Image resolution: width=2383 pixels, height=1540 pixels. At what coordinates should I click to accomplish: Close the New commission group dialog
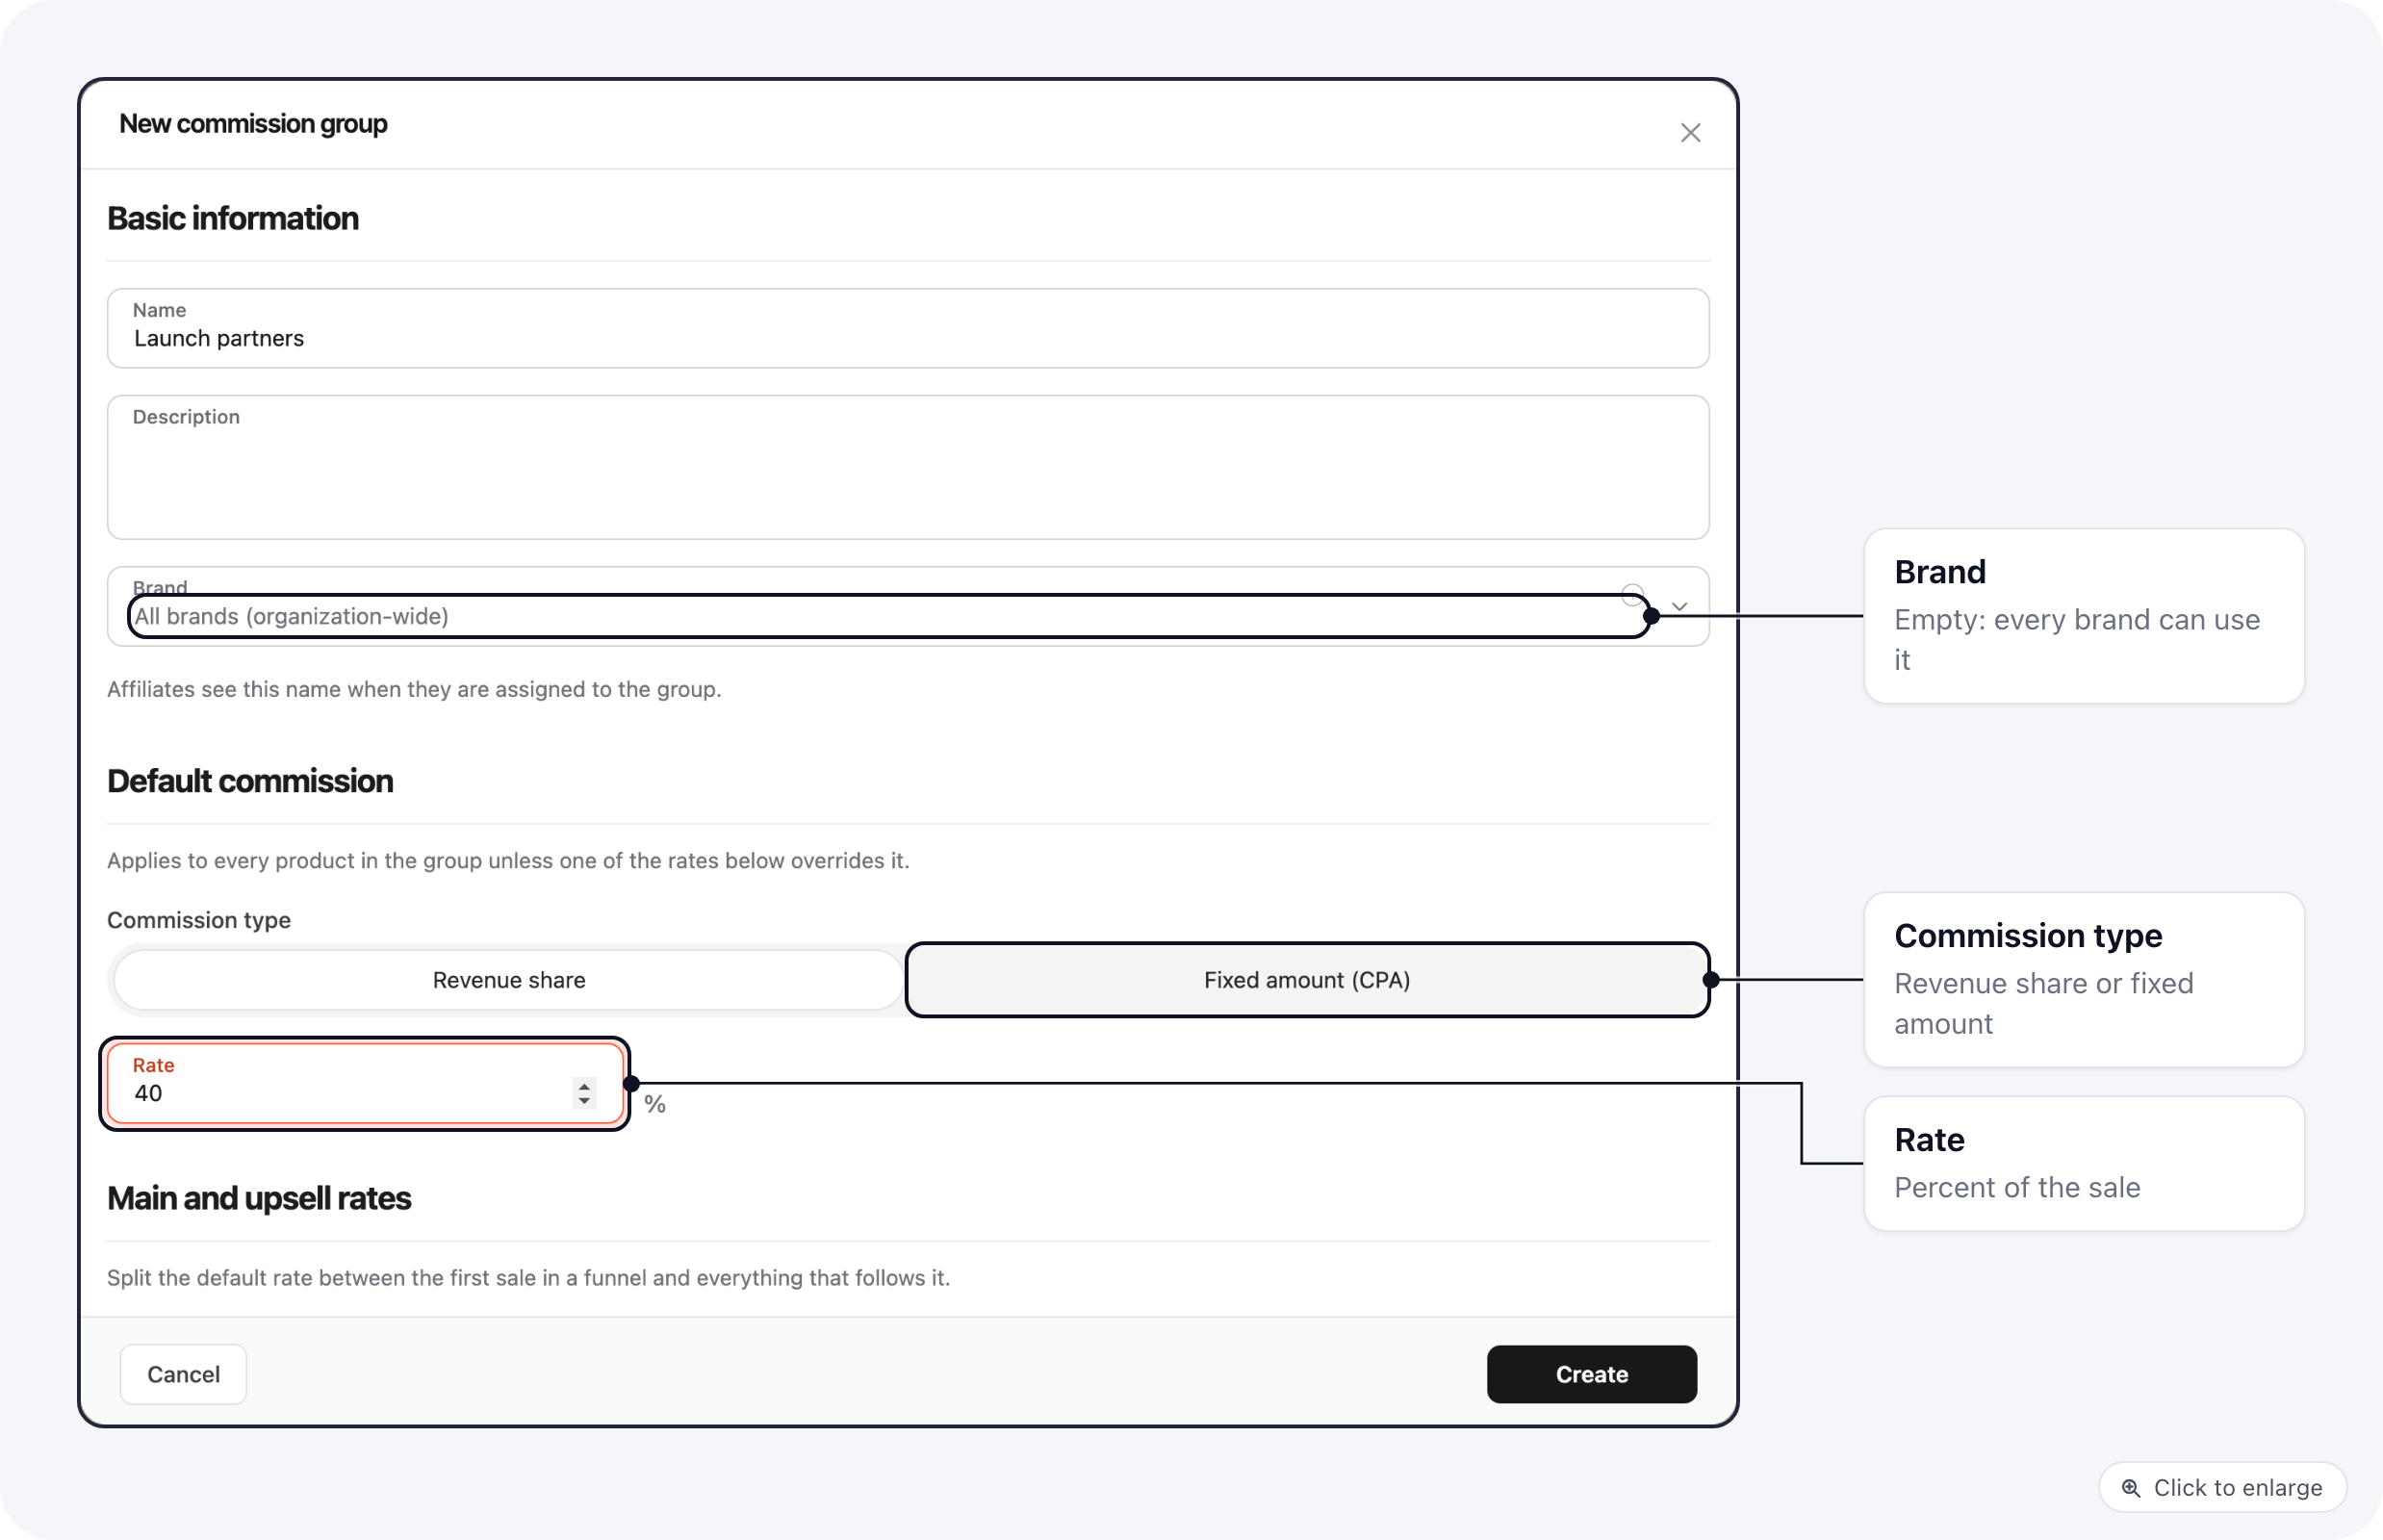[x=1690, y=133]
